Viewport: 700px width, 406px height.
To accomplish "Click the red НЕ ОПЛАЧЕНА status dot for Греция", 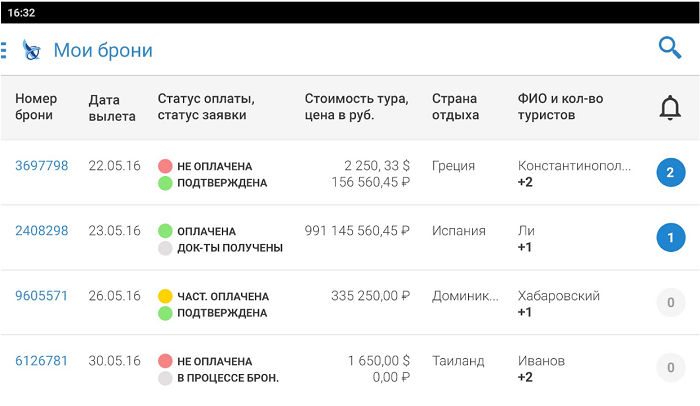I will [165, 166].
